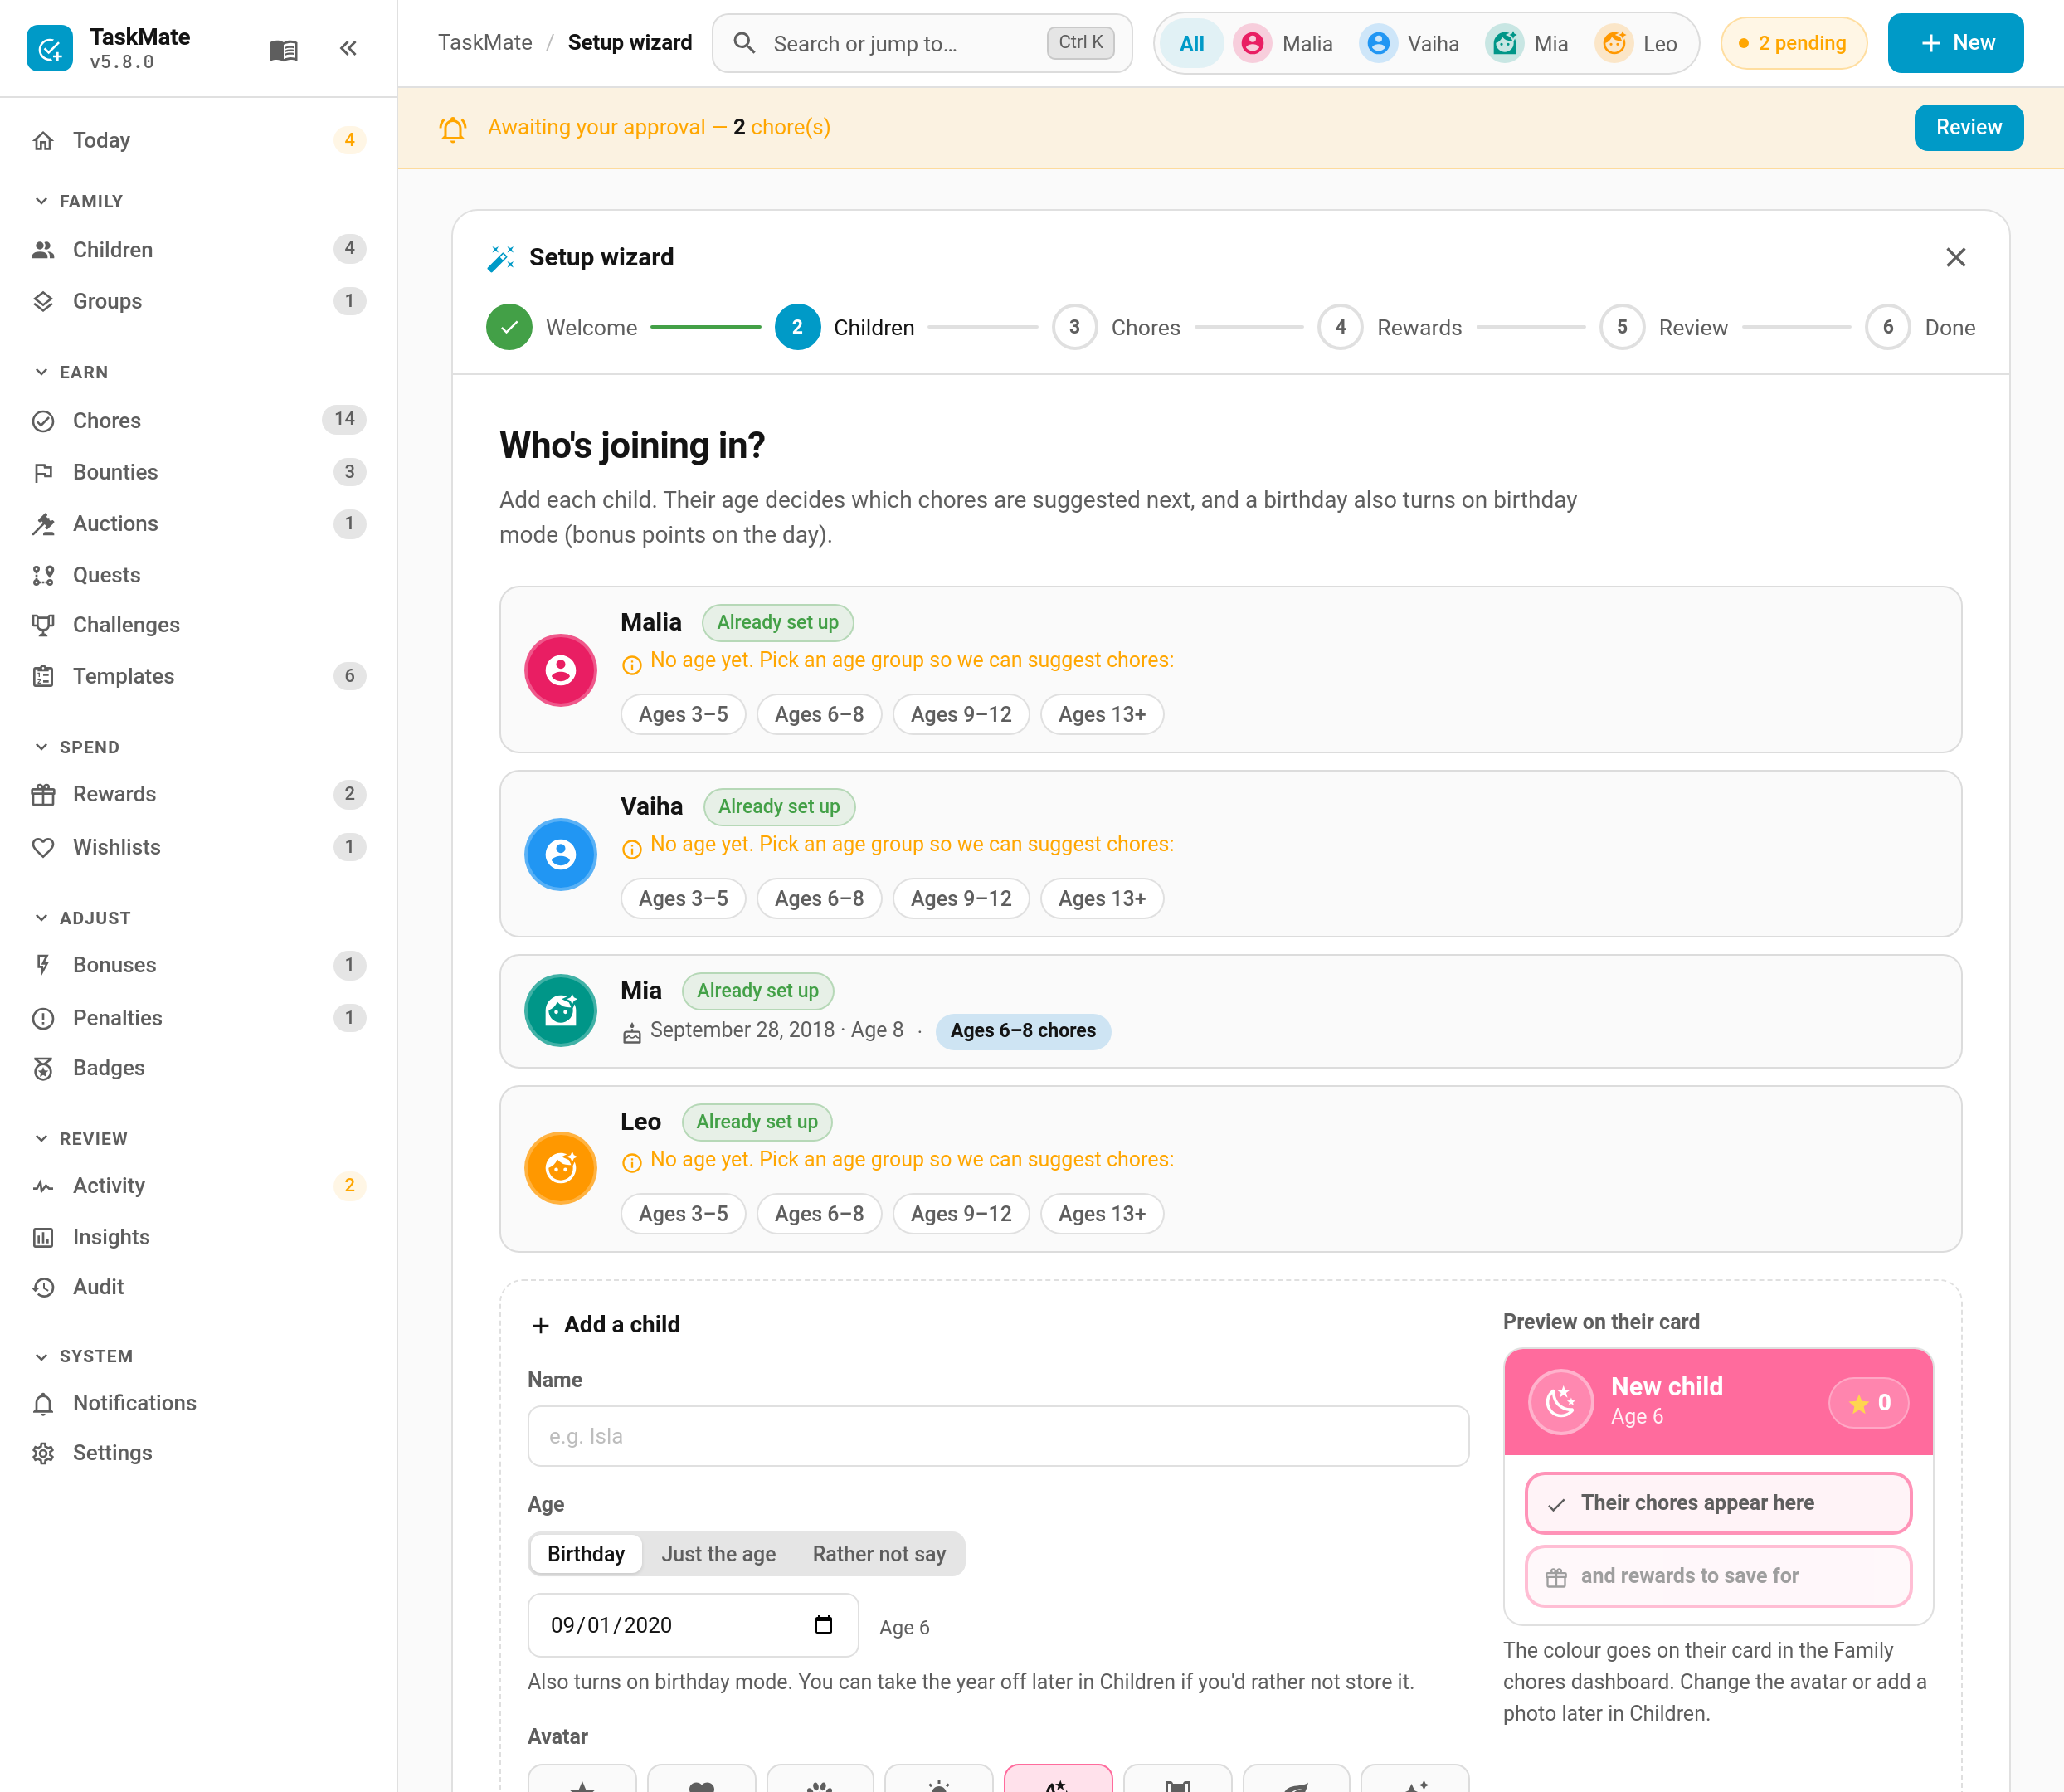The width and height of the screenshot is (2064, 1792).
Task: Click the TaskMate logo icon
Action: coord(49,48)
